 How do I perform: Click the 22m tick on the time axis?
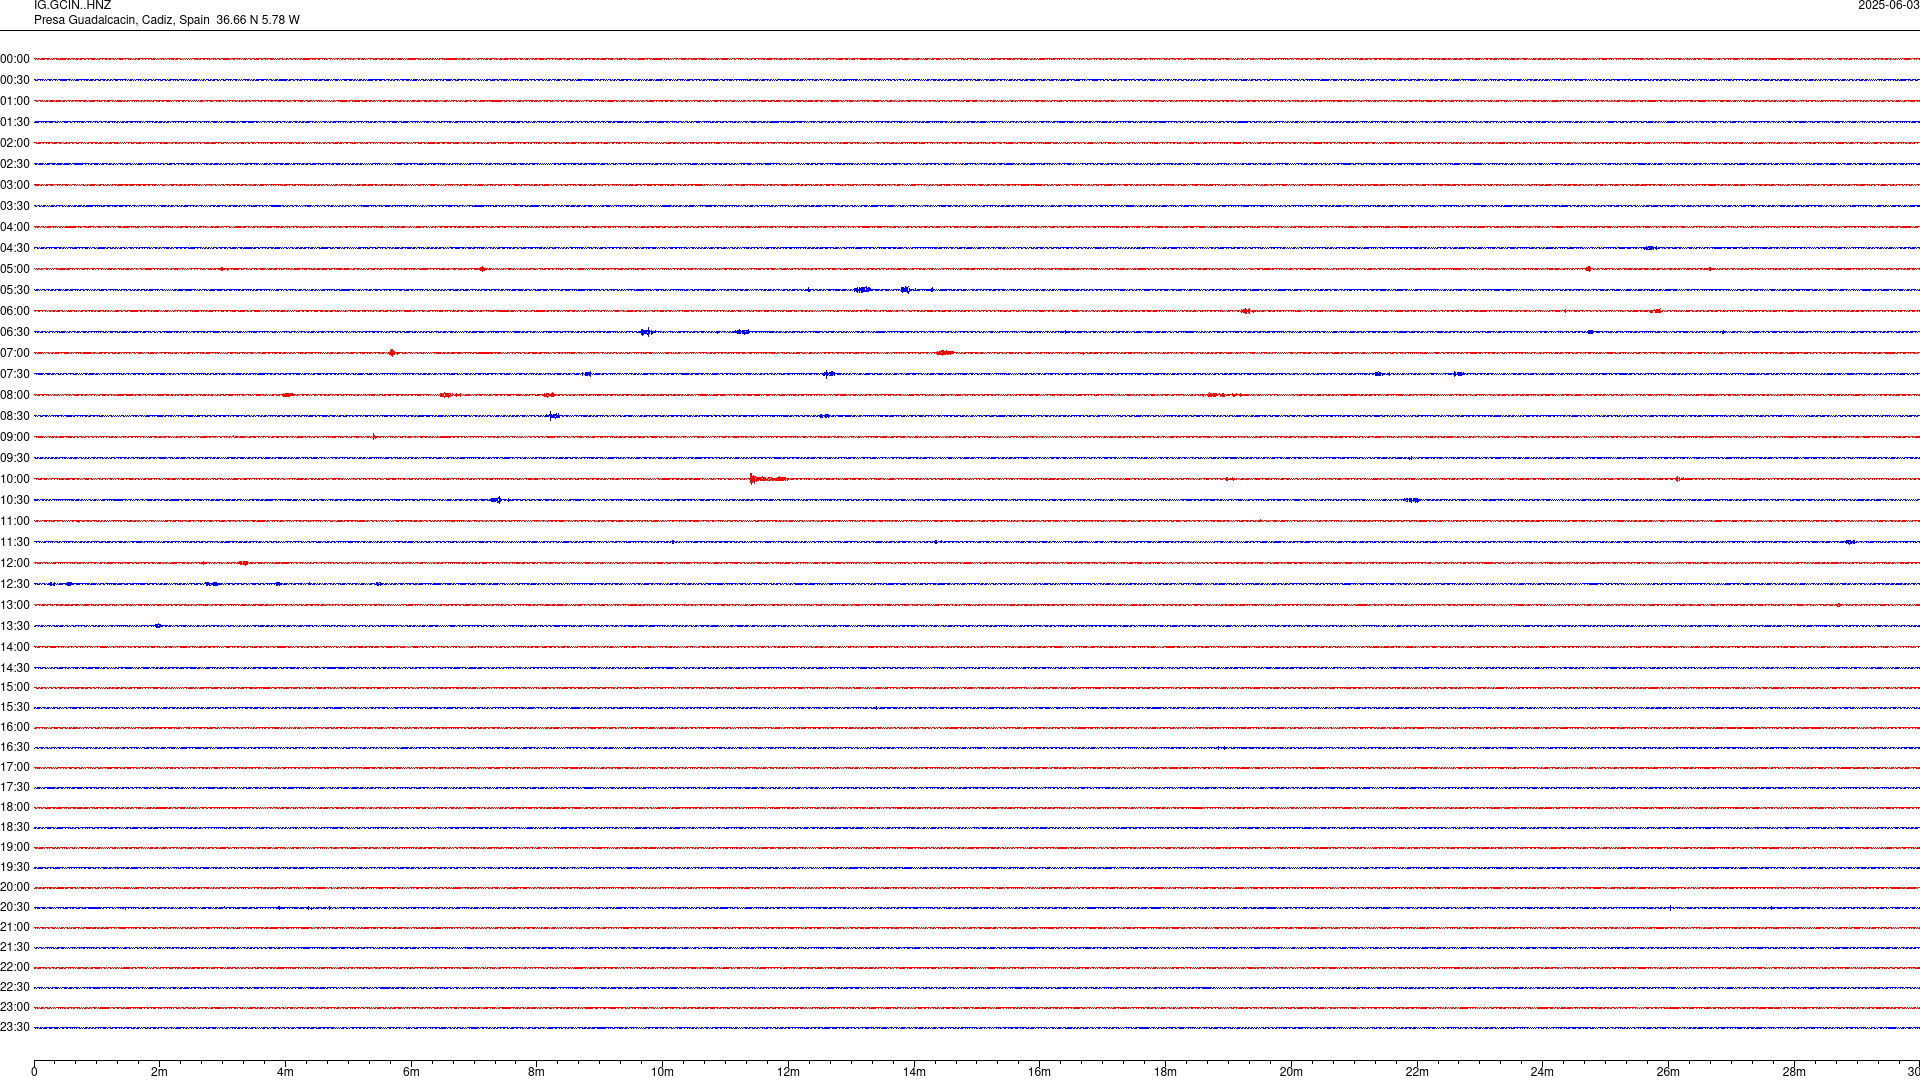tap(1417, 1072)
